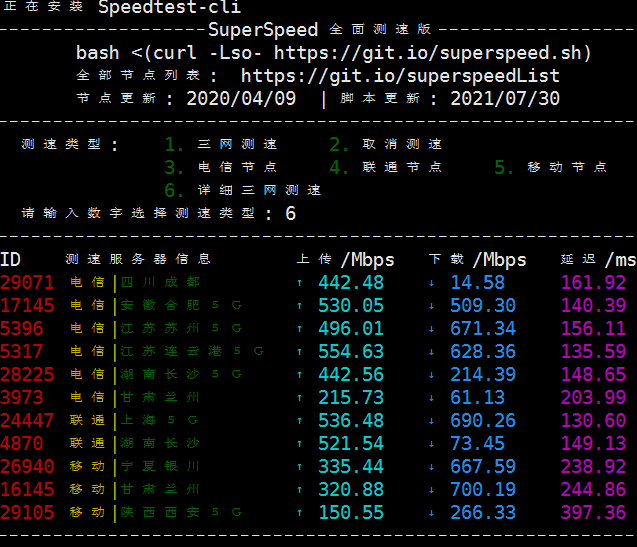The height and width of the screenshot is (547, 637).
Task: Click server ID 17145
Action: point(27,306)
